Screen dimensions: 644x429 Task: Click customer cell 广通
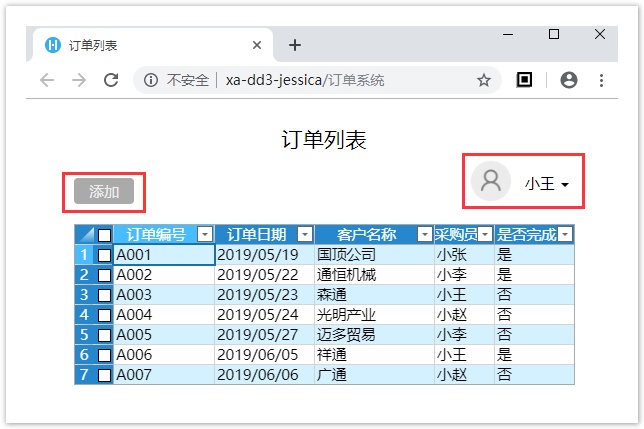coord(374,375)
